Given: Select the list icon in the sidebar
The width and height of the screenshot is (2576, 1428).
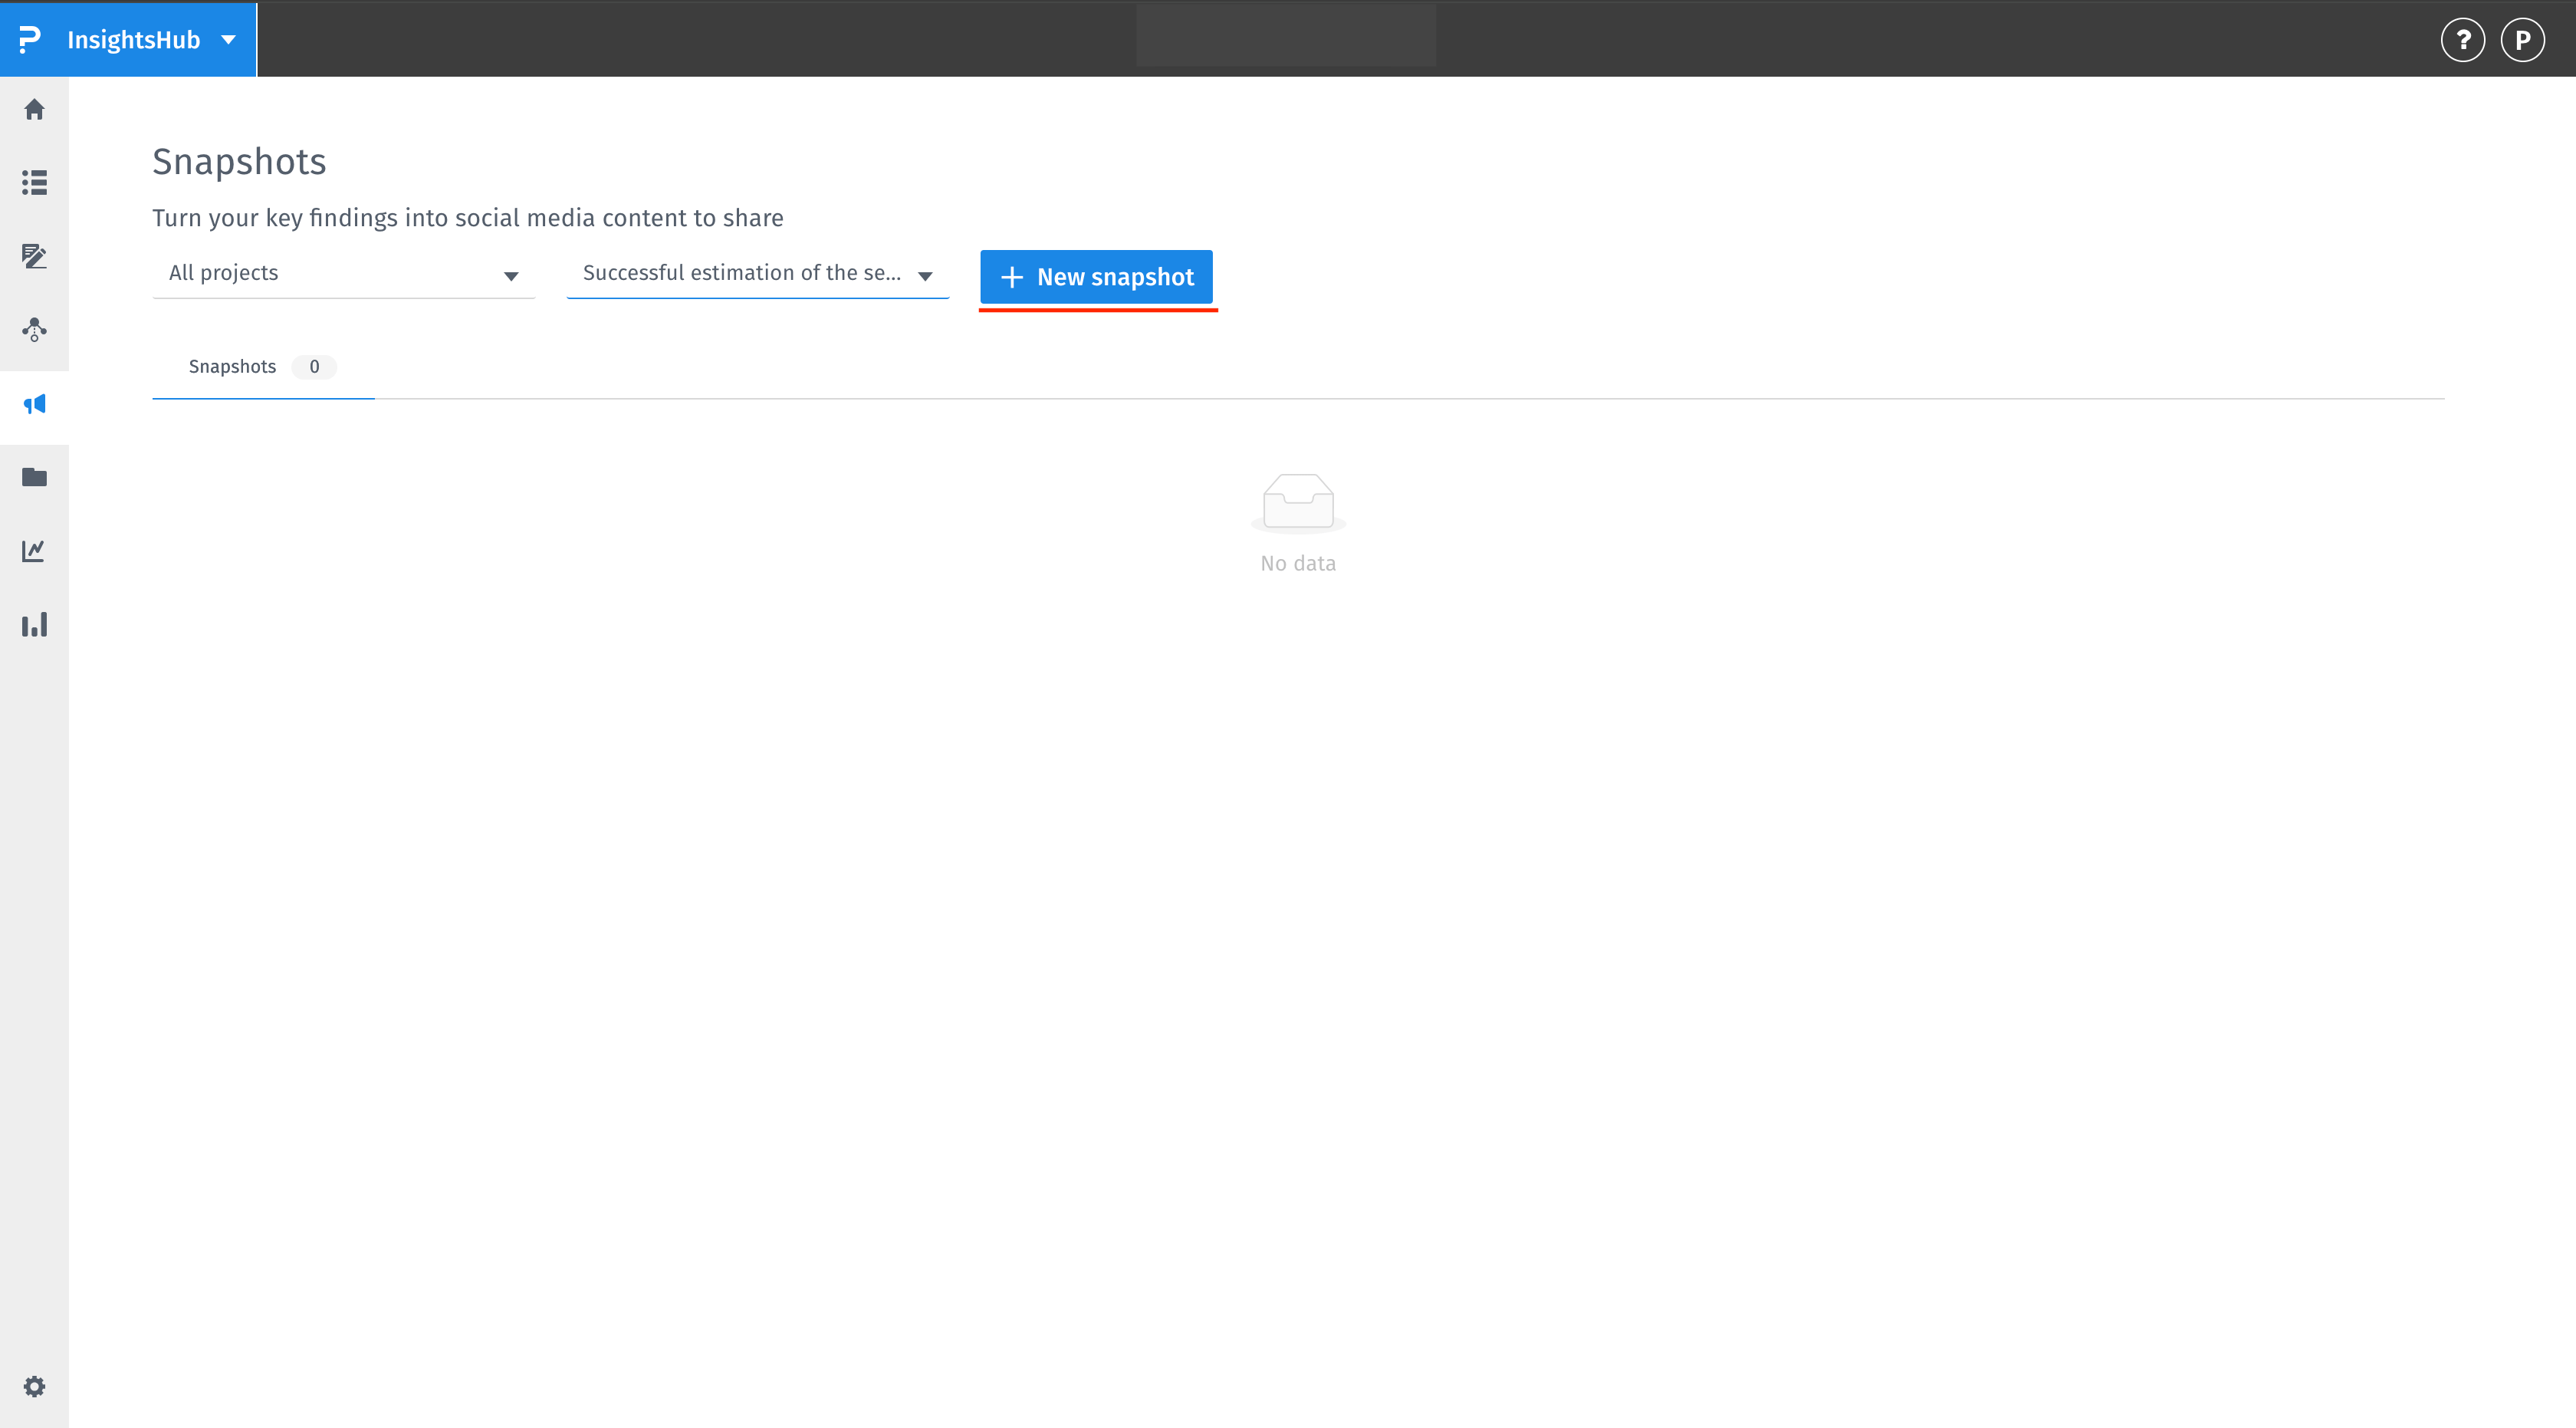Looking at the screenshot, I should click(x=35, y=183).
